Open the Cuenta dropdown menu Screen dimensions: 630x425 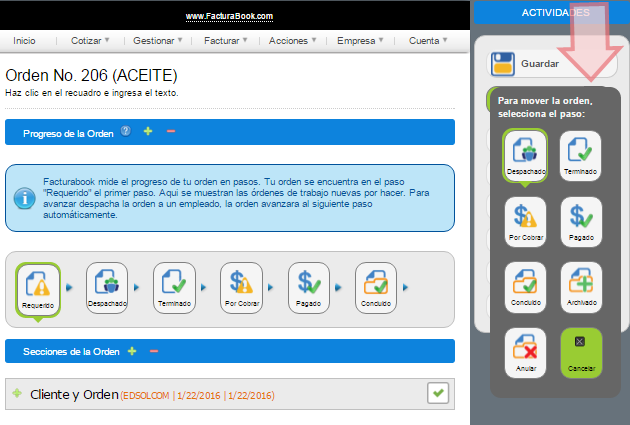(x=428, y=41)
